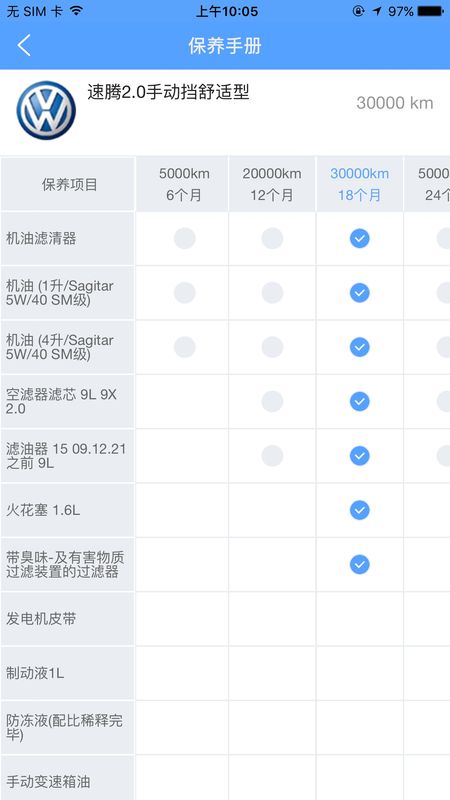
Task: Uncheck 带臭味 过滤器 at 30000km
Action: [360, 564]
